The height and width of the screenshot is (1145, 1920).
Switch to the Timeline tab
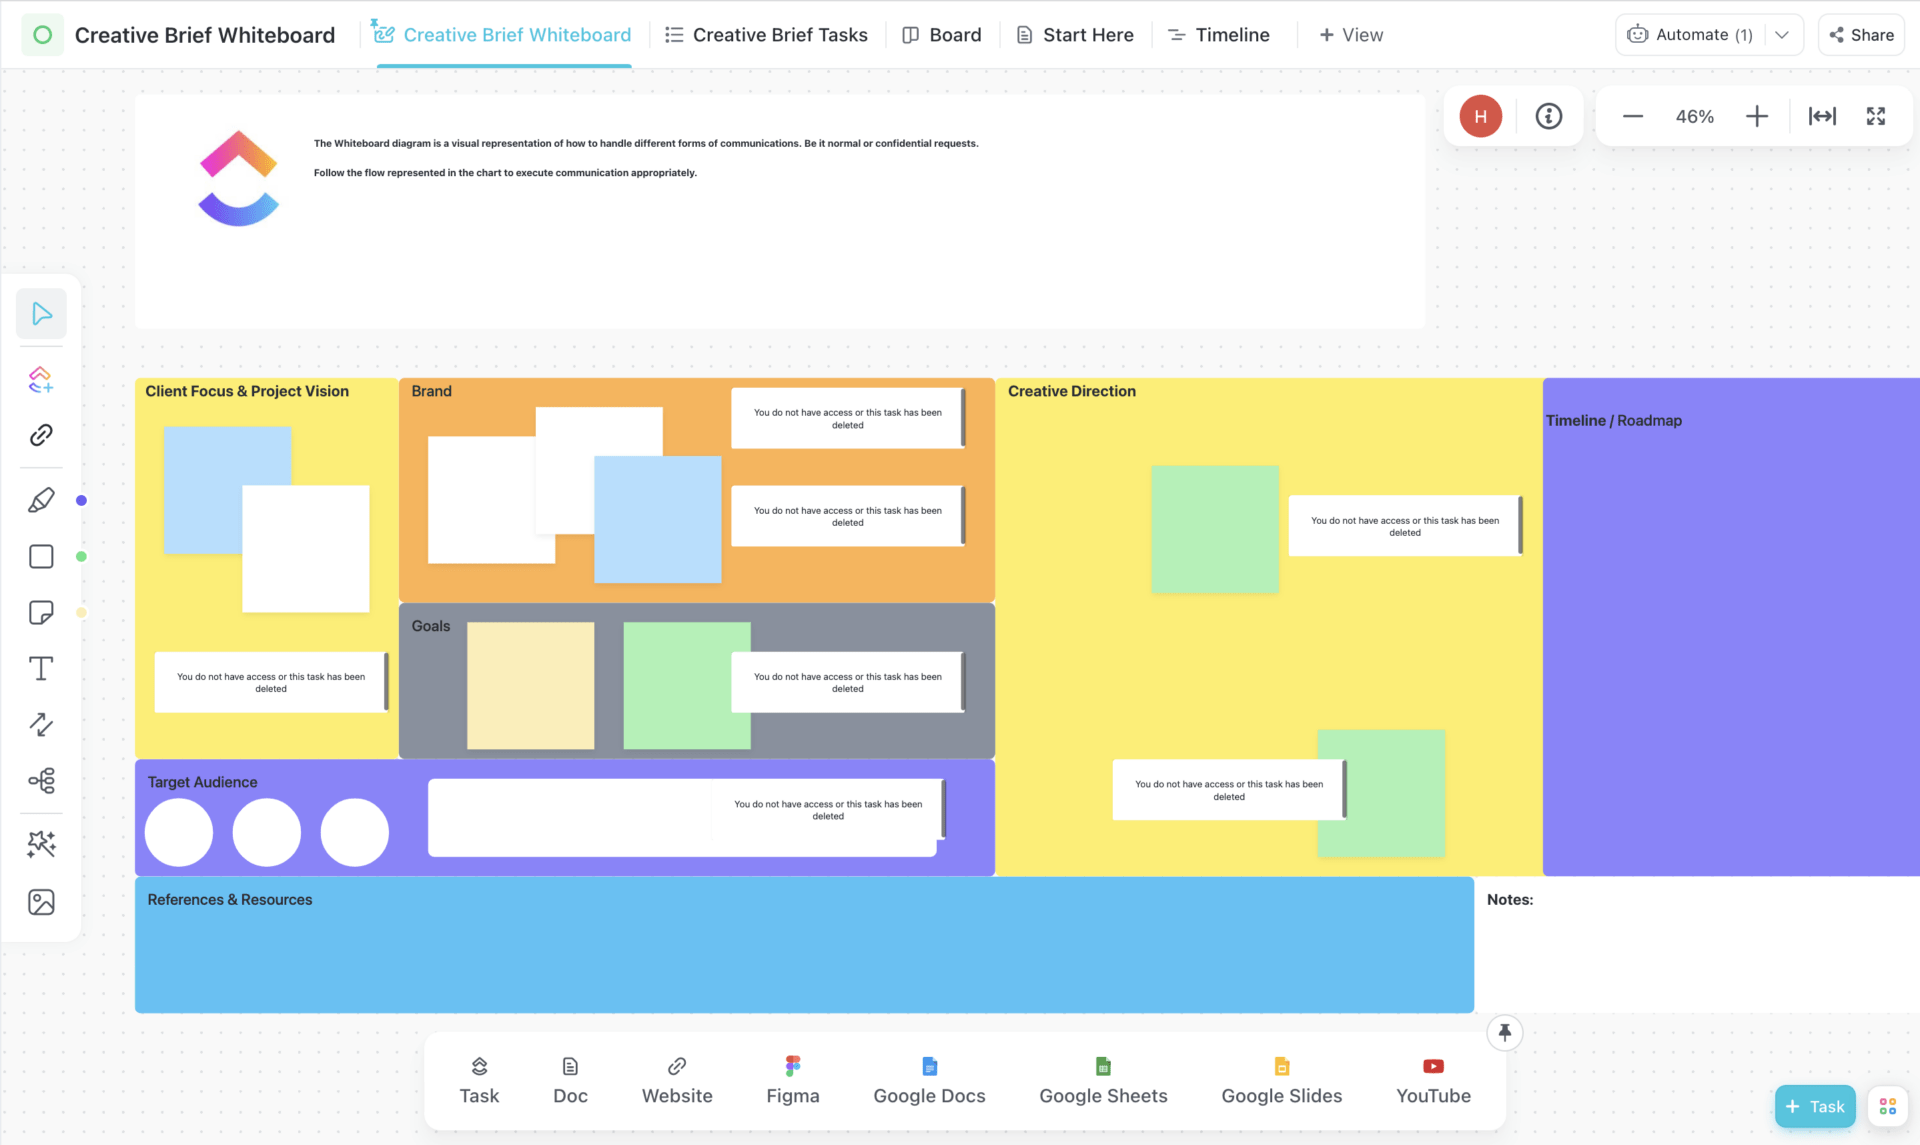1228,34
